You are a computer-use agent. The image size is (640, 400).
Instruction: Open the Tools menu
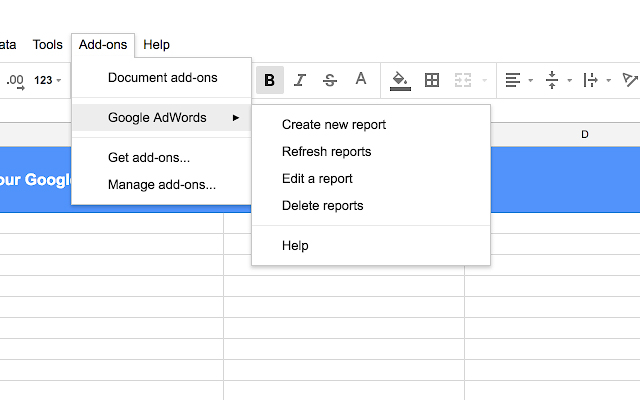pos(47,45)
